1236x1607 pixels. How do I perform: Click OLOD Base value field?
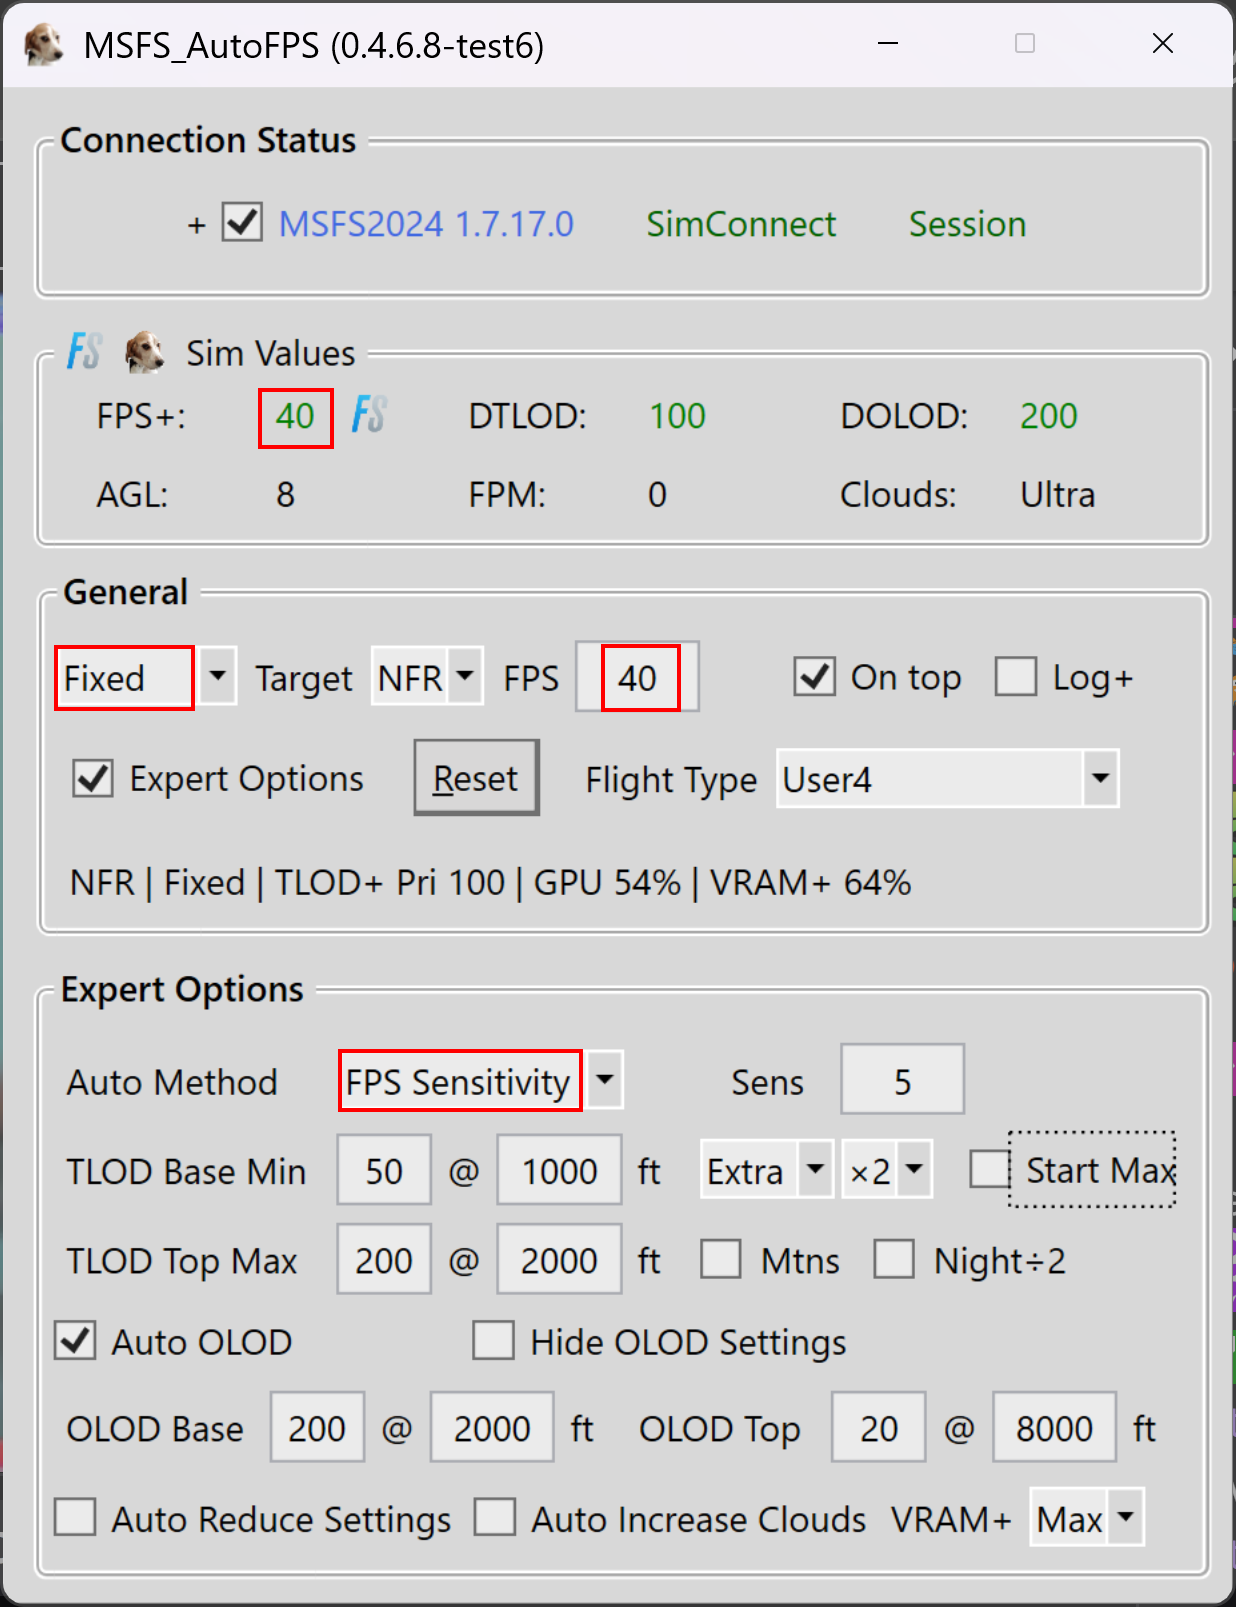[x=317, y=1427]
